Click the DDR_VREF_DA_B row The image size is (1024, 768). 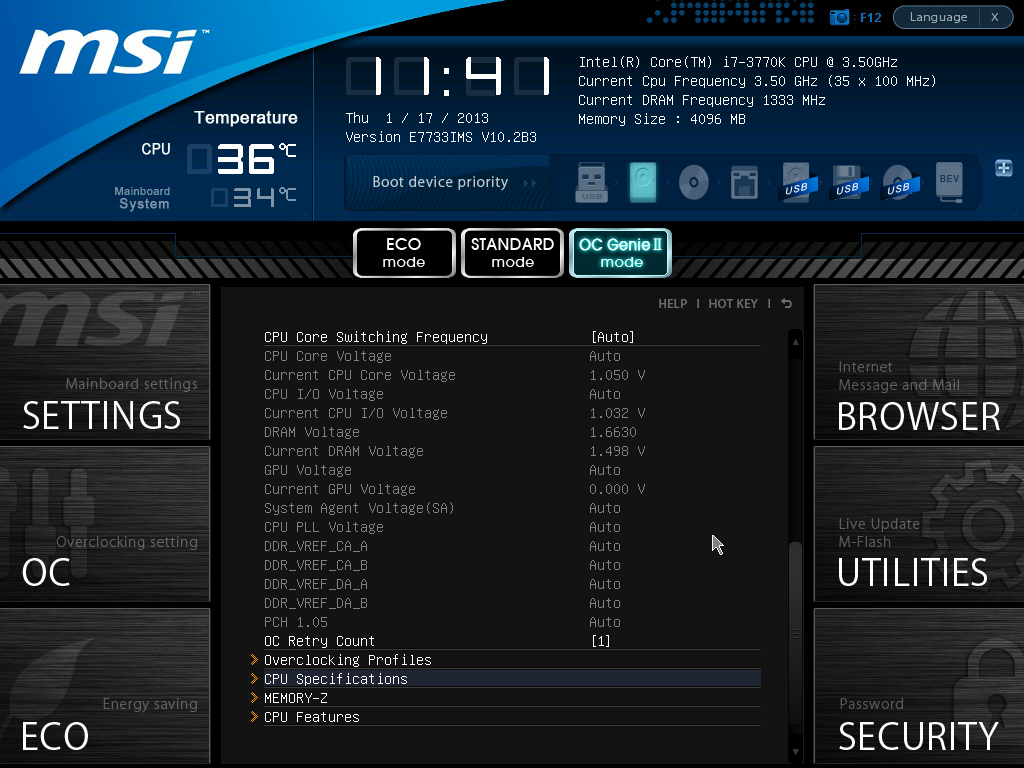[512, 602]
